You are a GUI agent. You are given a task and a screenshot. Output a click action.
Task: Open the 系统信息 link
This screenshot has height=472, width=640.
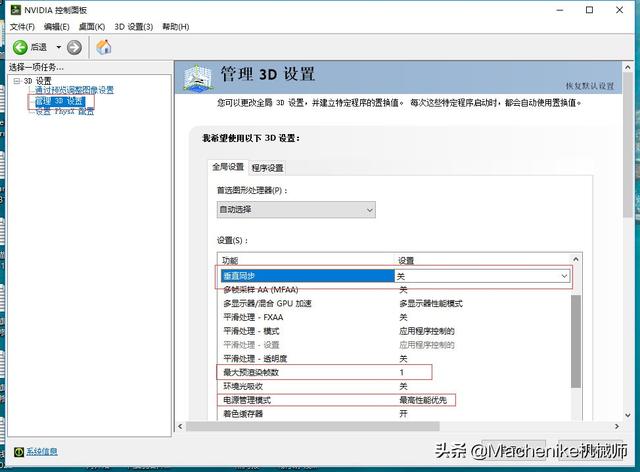(x=42, y=452)
